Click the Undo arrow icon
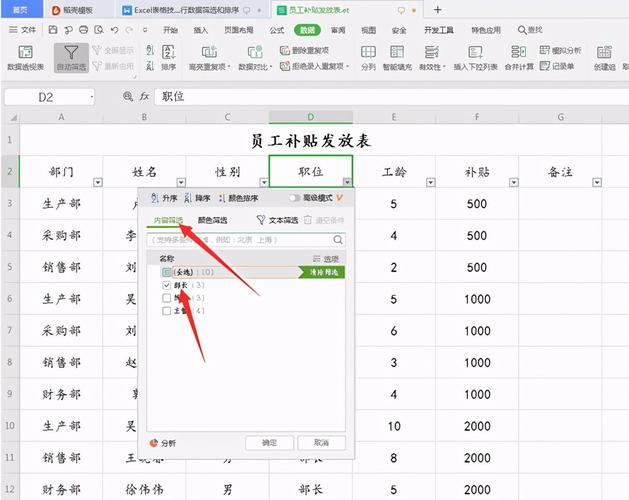 click(115, 30)
